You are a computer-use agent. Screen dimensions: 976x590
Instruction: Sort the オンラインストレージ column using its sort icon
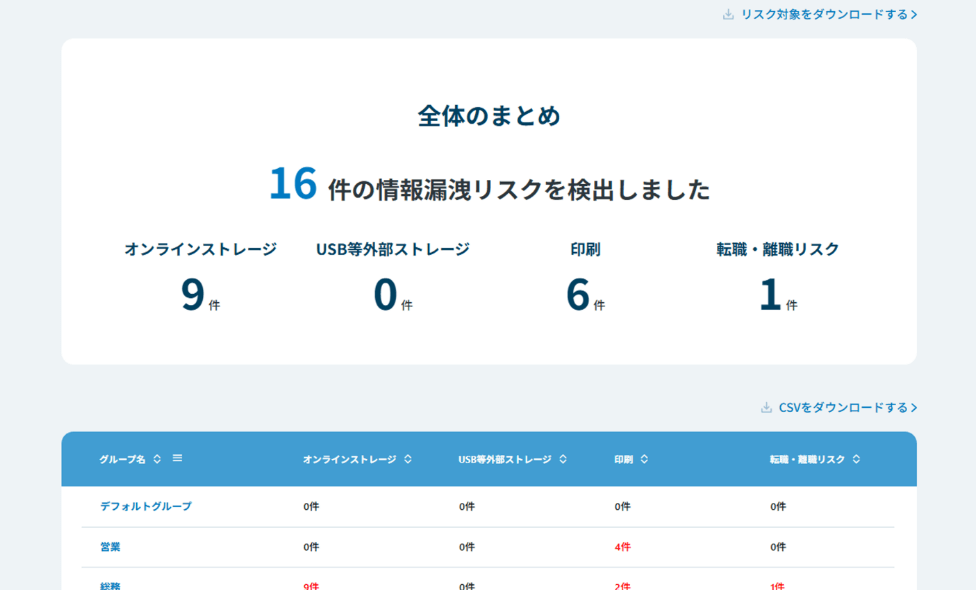(x=408, y=459)
